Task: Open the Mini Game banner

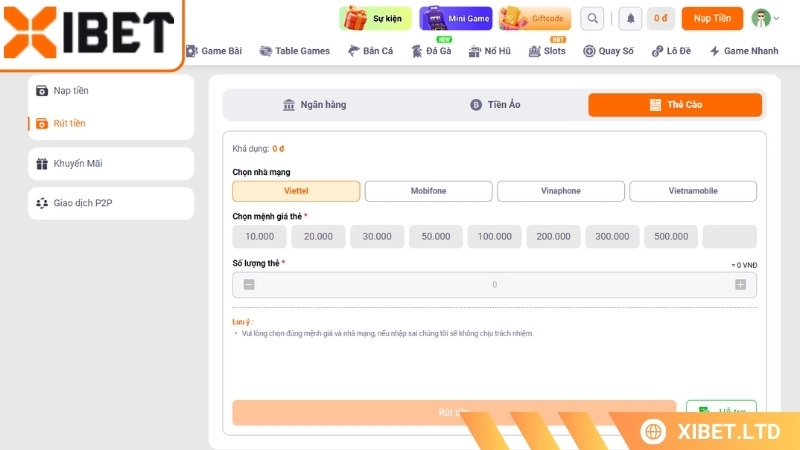Action: (x=456, y=18)
